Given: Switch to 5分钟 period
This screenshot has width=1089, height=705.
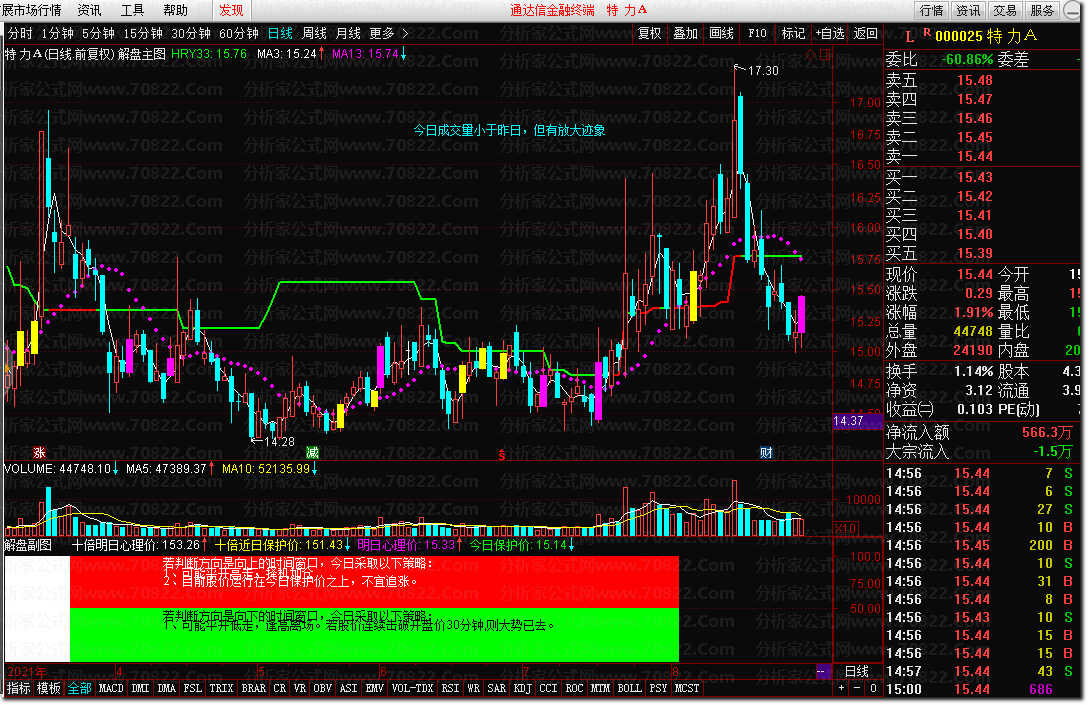Looking at the screenshot, I should coord(99,33).
